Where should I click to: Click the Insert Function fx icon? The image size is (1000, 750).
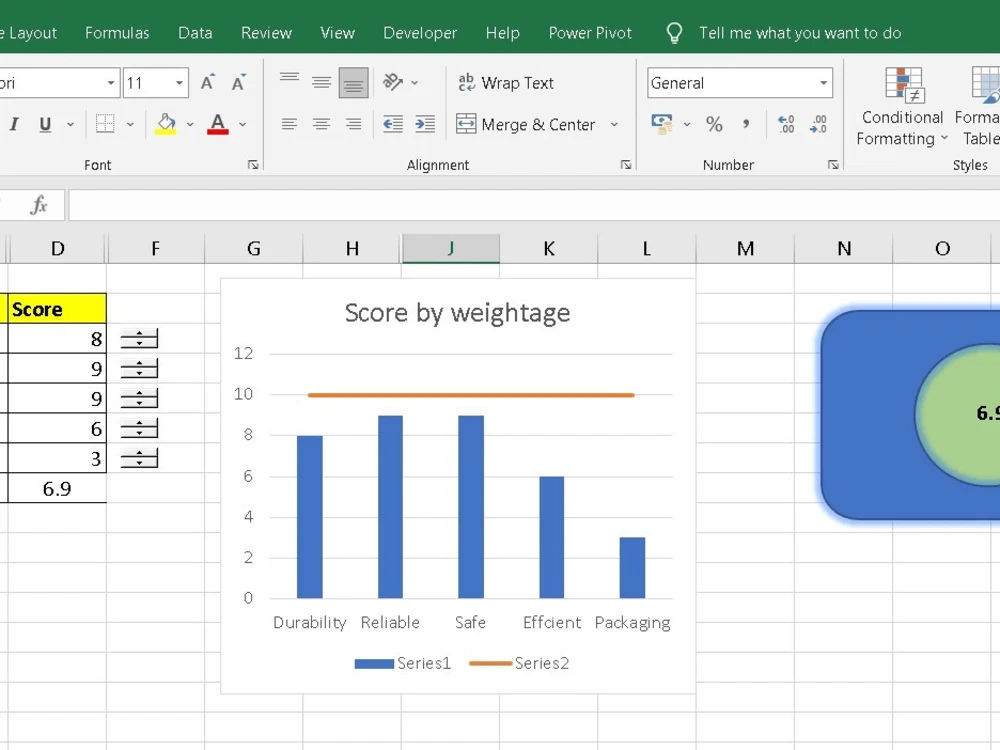point(37,204)
